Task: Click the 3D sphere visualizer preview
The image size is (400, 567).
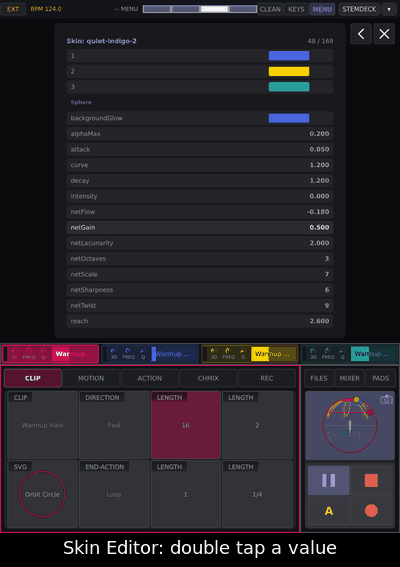Action: click(350, 425)
